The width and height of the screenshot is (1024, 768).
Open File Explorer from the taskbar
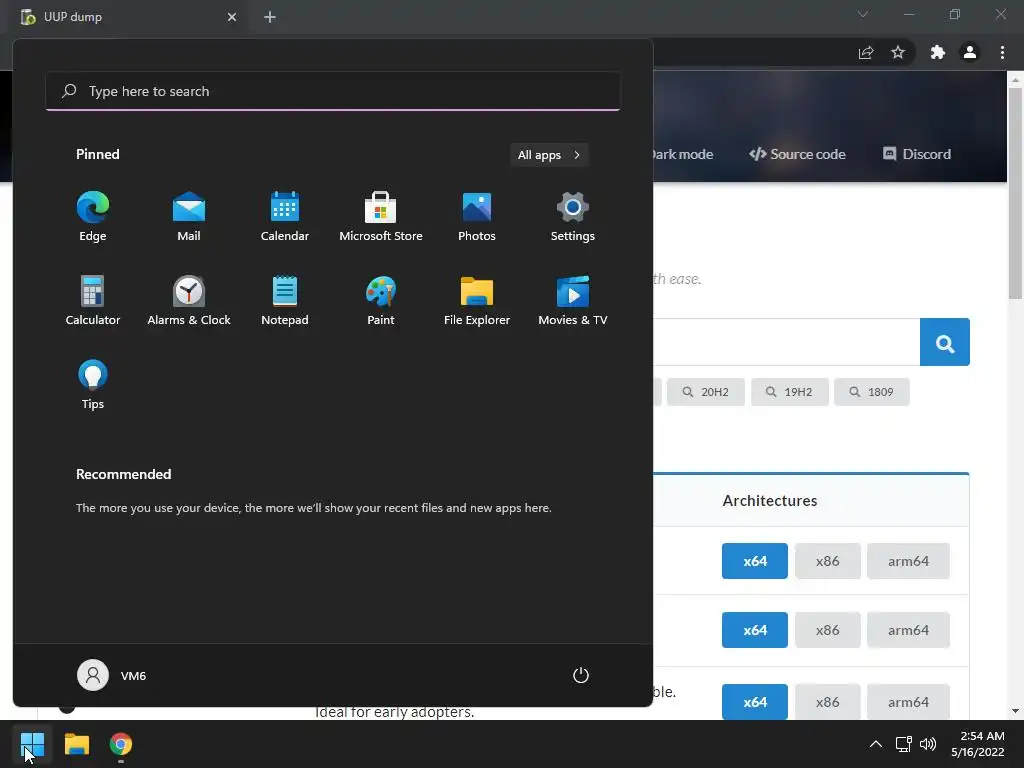(x=76, y=744)
